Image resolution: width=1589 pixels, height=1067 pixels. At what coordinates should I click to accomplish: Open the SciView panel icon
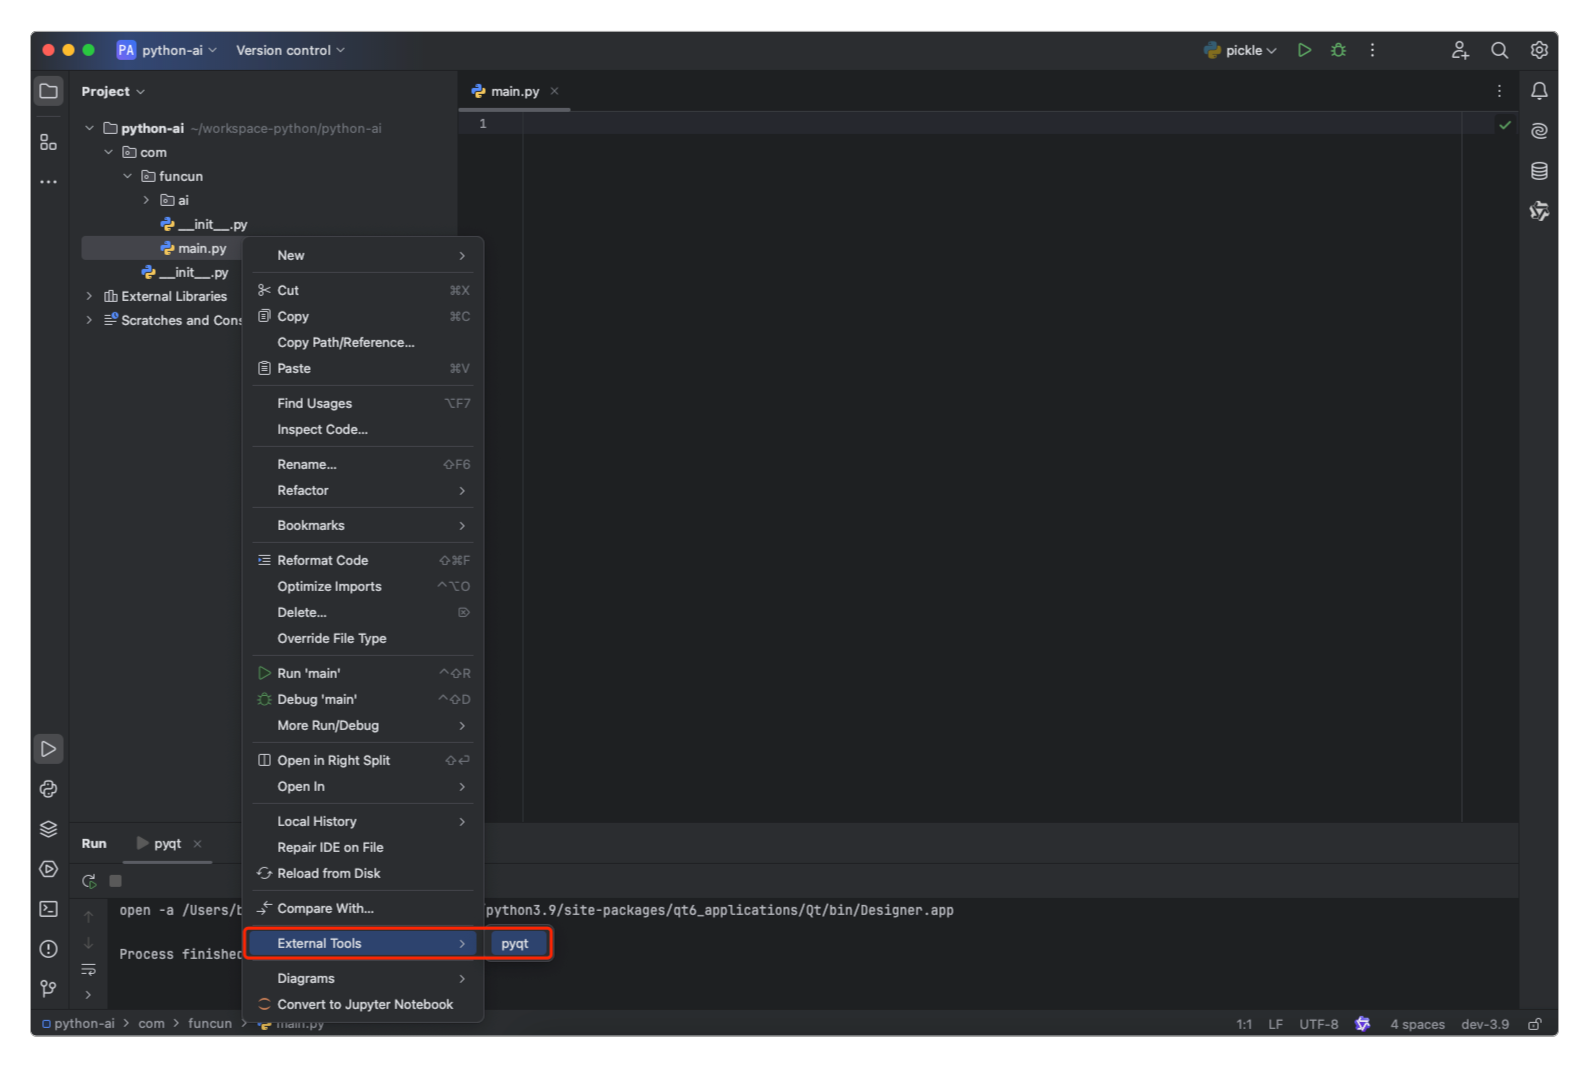point(1539,211)
